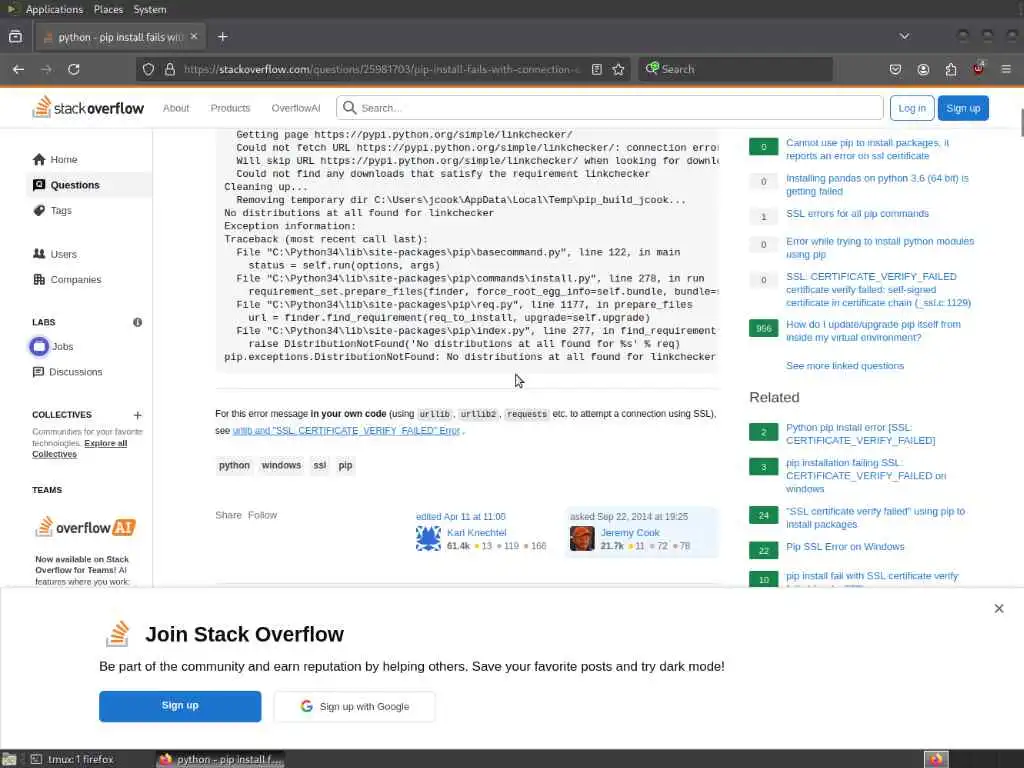Select the python tag
1024x768 pixels.
[234, 465]
